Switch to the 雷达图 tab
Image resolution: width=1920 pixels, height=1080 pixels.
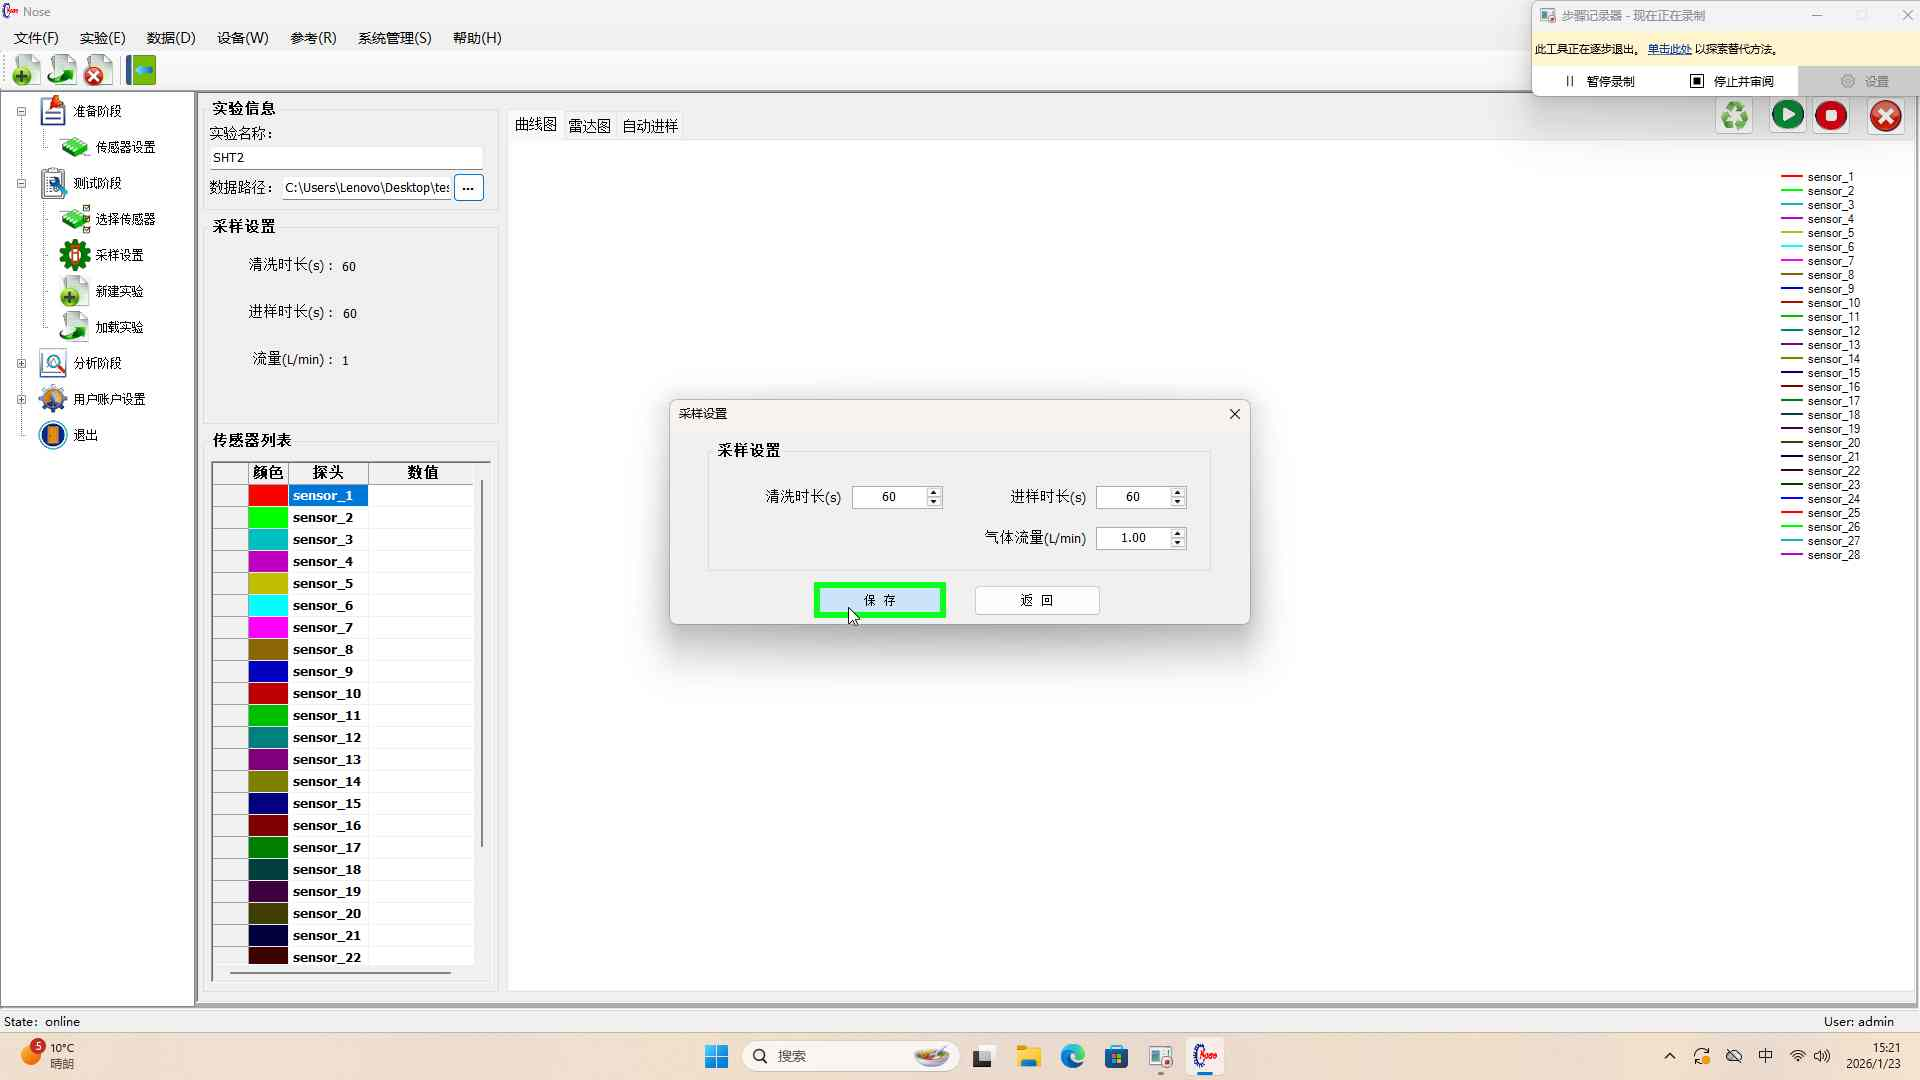(589, 126)
